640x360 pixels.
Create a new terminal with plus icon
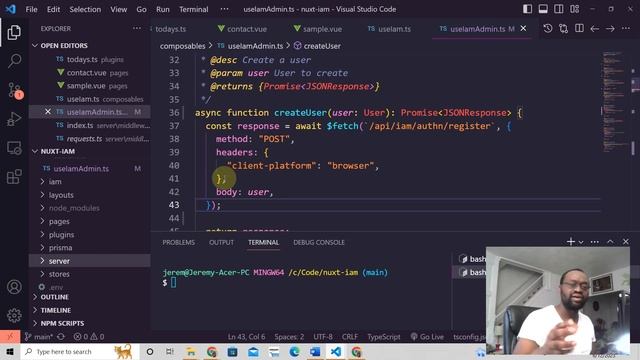571,242
